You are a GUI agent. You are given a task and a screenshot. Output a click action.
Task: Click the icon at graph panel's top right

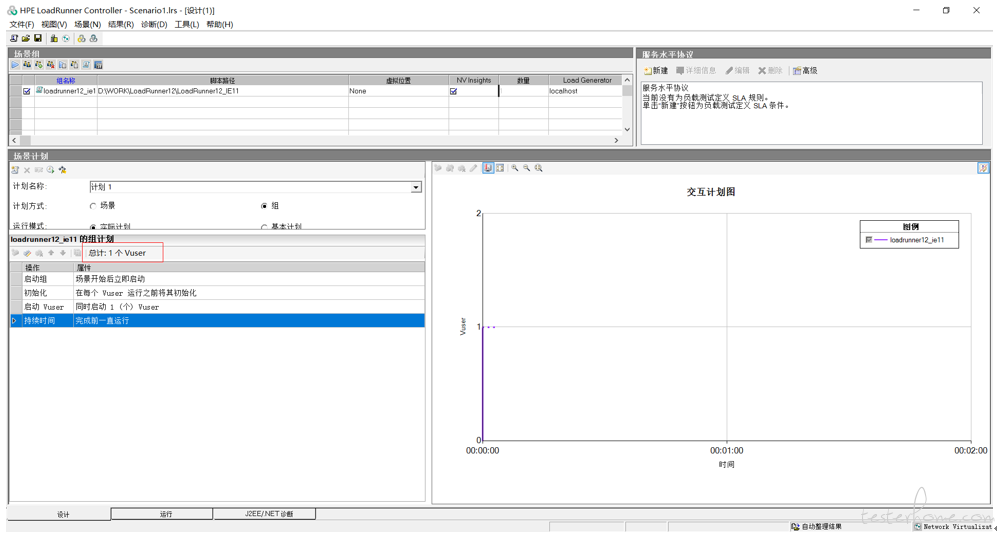(x=983, y=168)
